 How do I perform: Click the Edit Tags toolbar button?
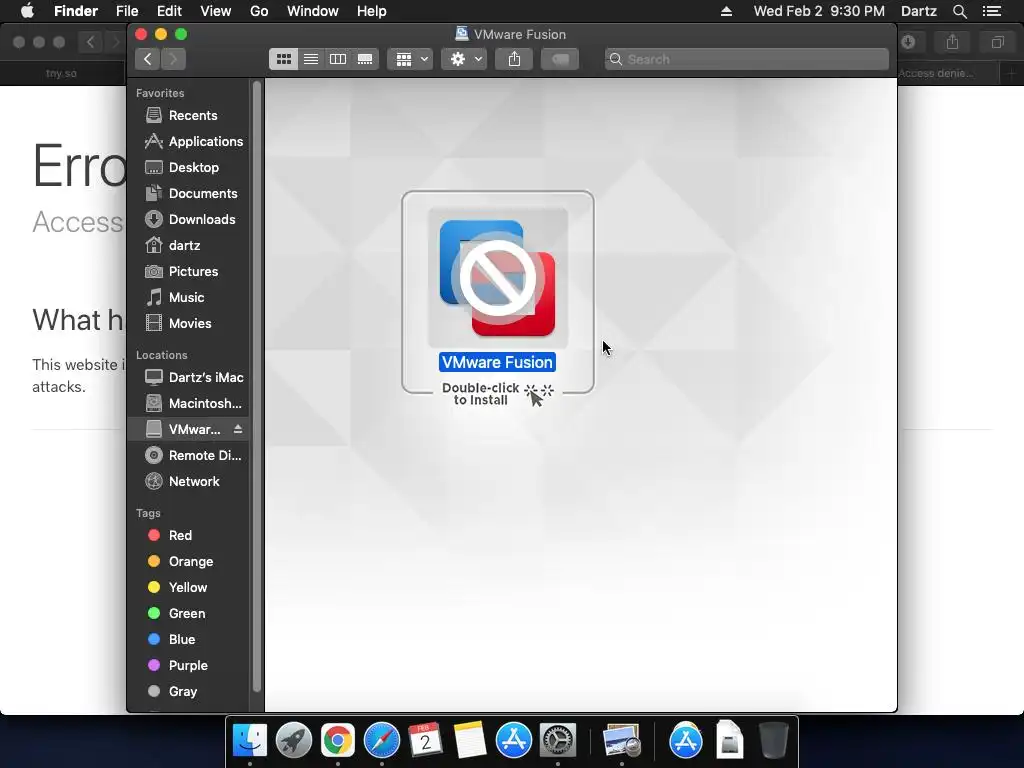560,59
